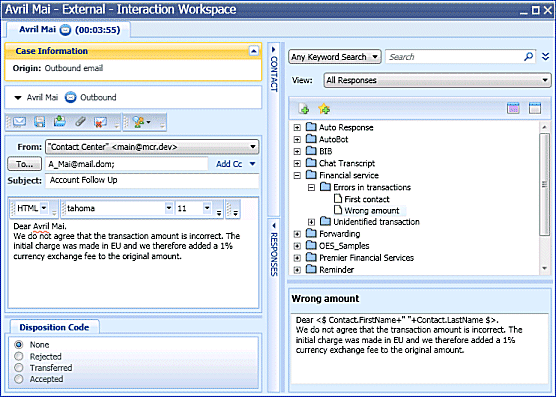Click the To... button
The height and width of the screenshot is (397, 556).
point(24,164)
